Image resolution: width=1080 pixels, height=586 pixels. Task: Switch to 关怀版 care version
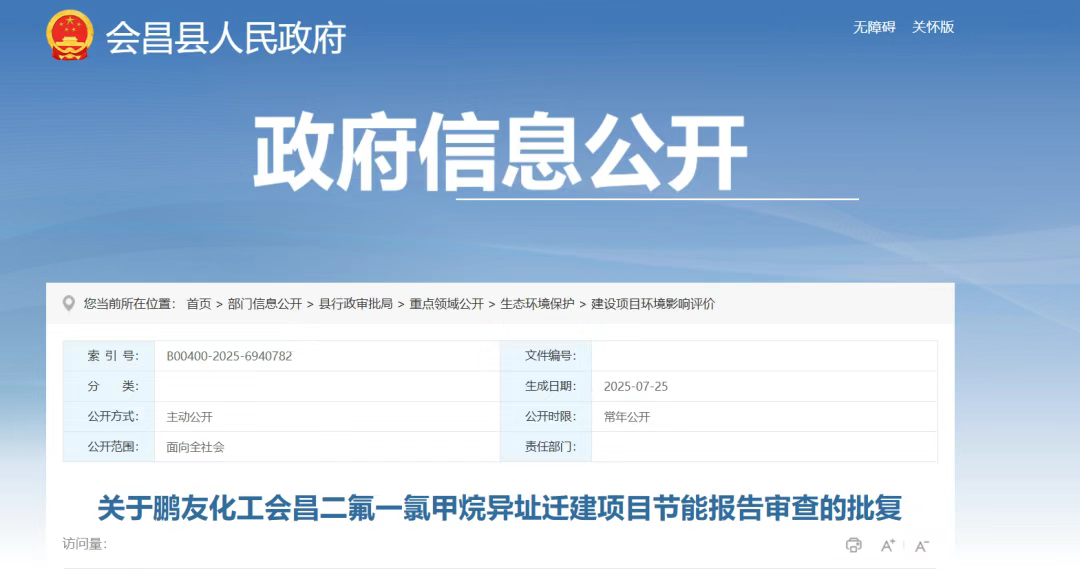click(x=933, y=27)
